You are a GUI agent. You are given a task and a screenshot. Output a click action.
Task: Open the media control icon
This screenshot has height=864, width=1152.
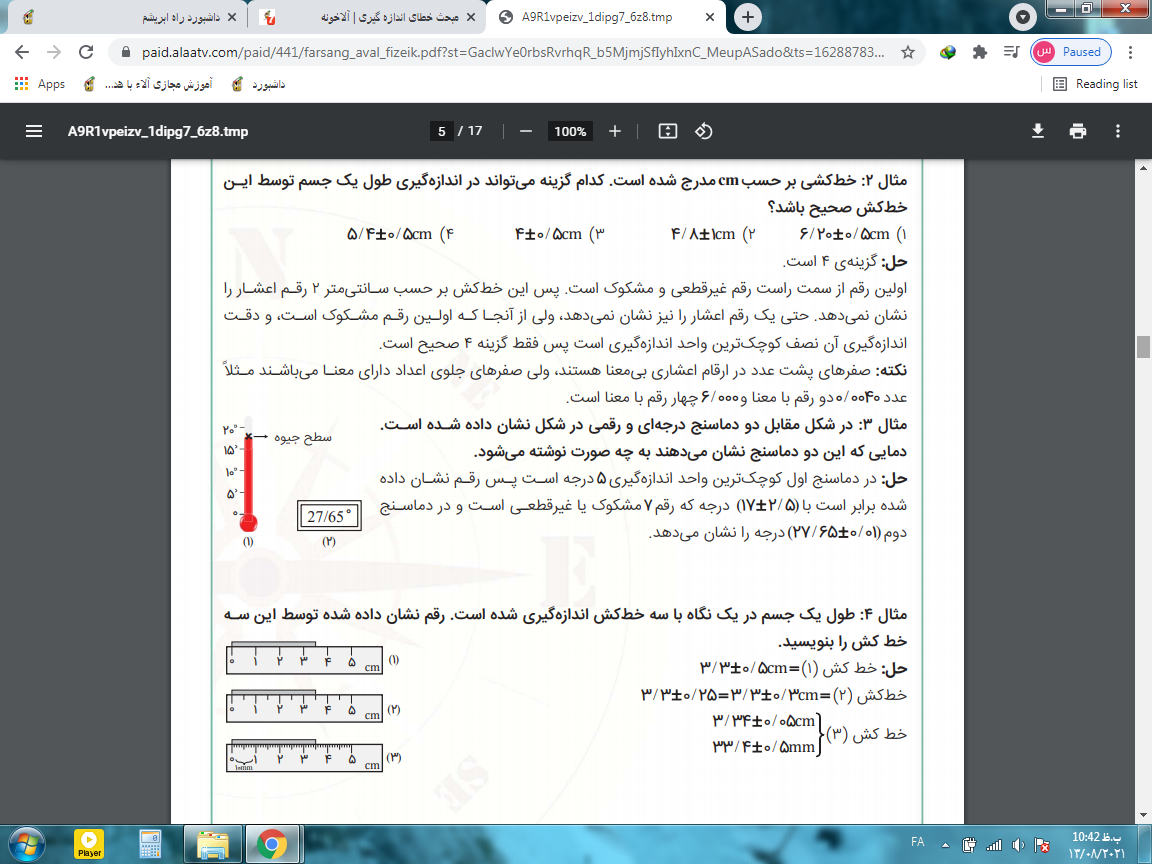pos(1011,52)
